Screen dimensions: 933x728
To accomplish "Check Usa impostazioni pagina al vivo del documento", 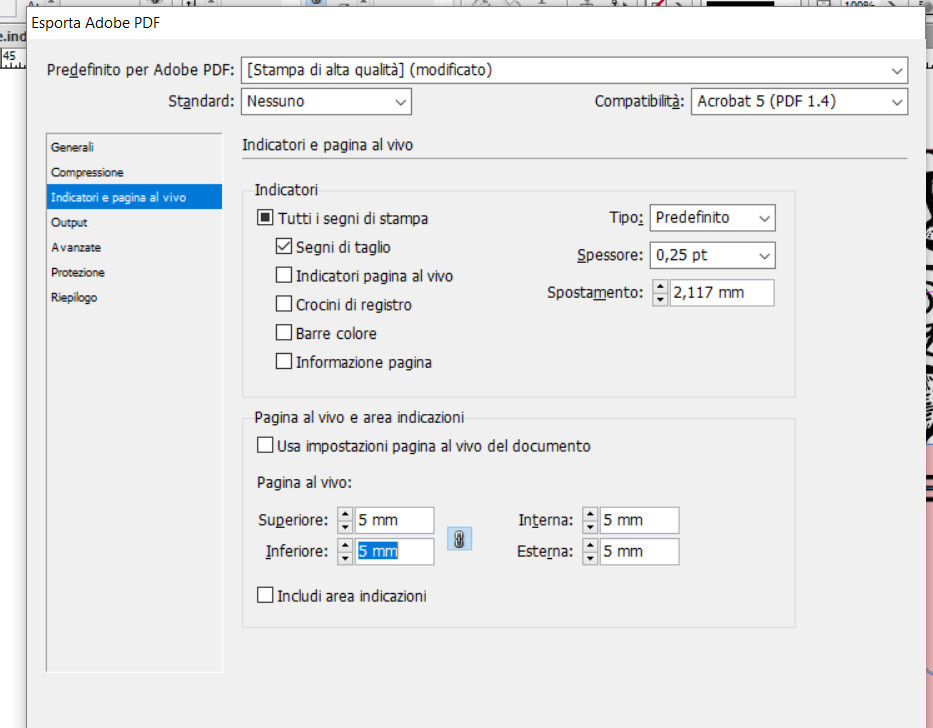I will point(265,445).
